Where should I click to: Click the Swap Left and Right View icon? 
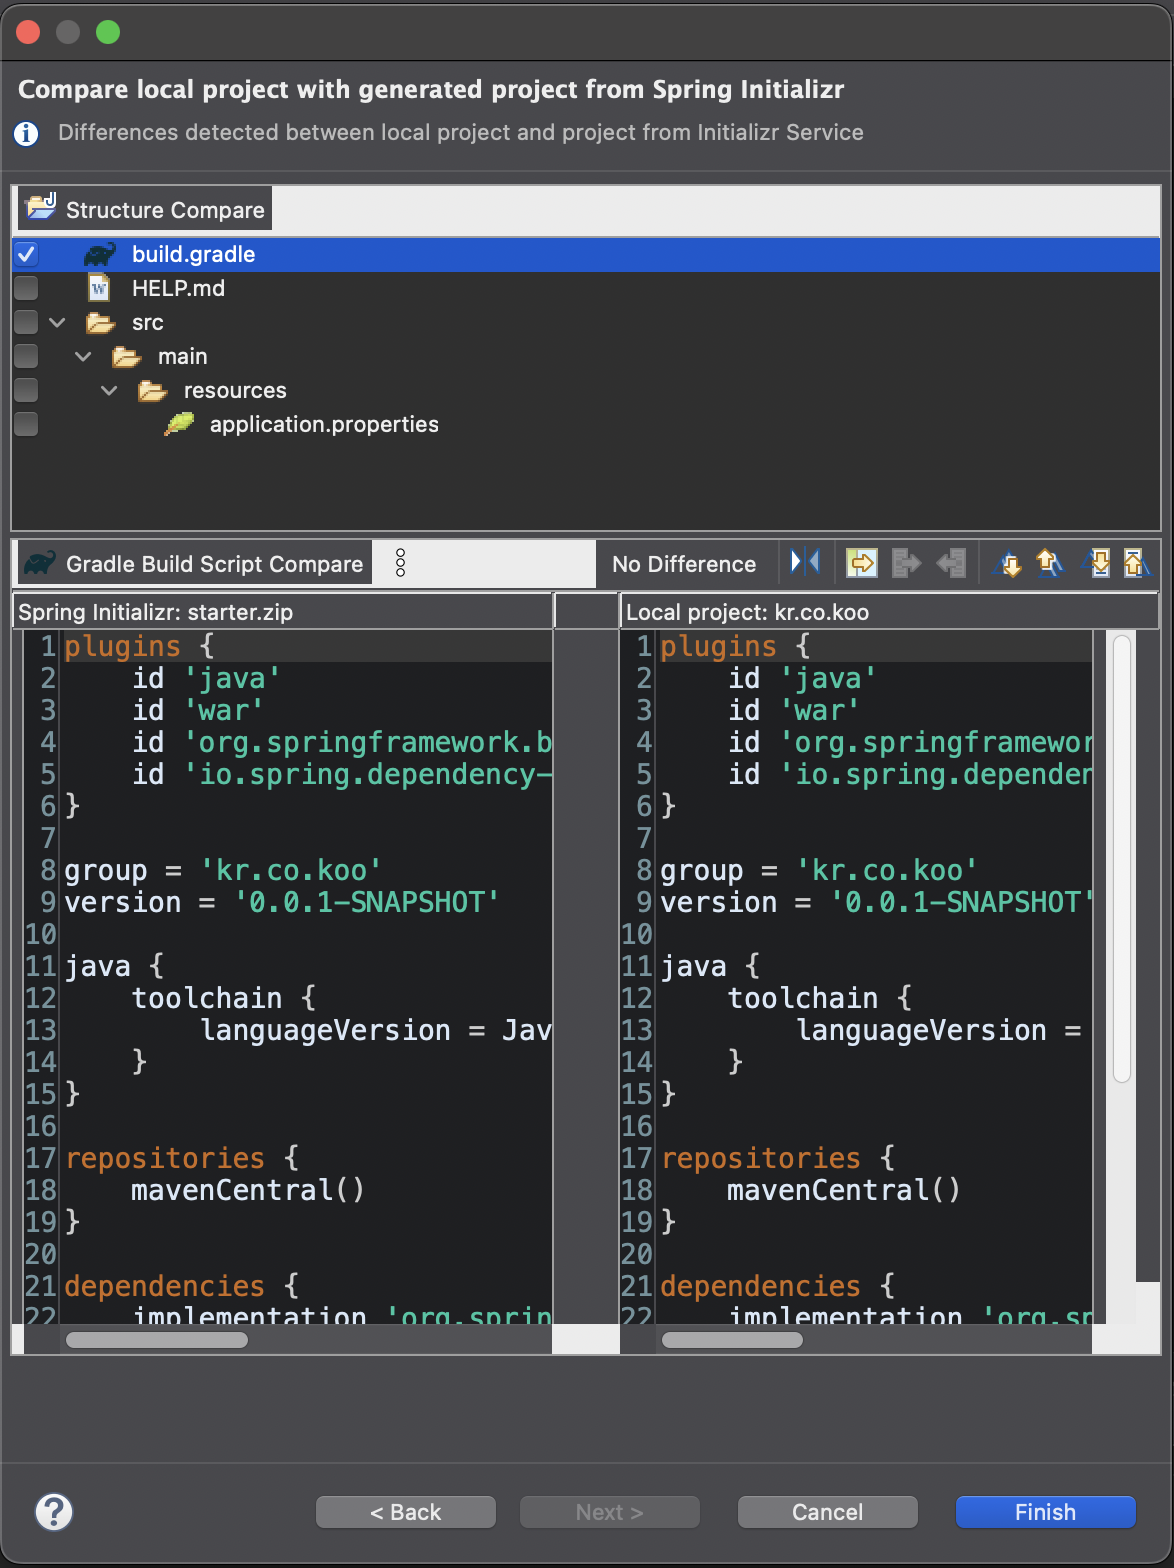pyautogui.click(x=805, y=562)
